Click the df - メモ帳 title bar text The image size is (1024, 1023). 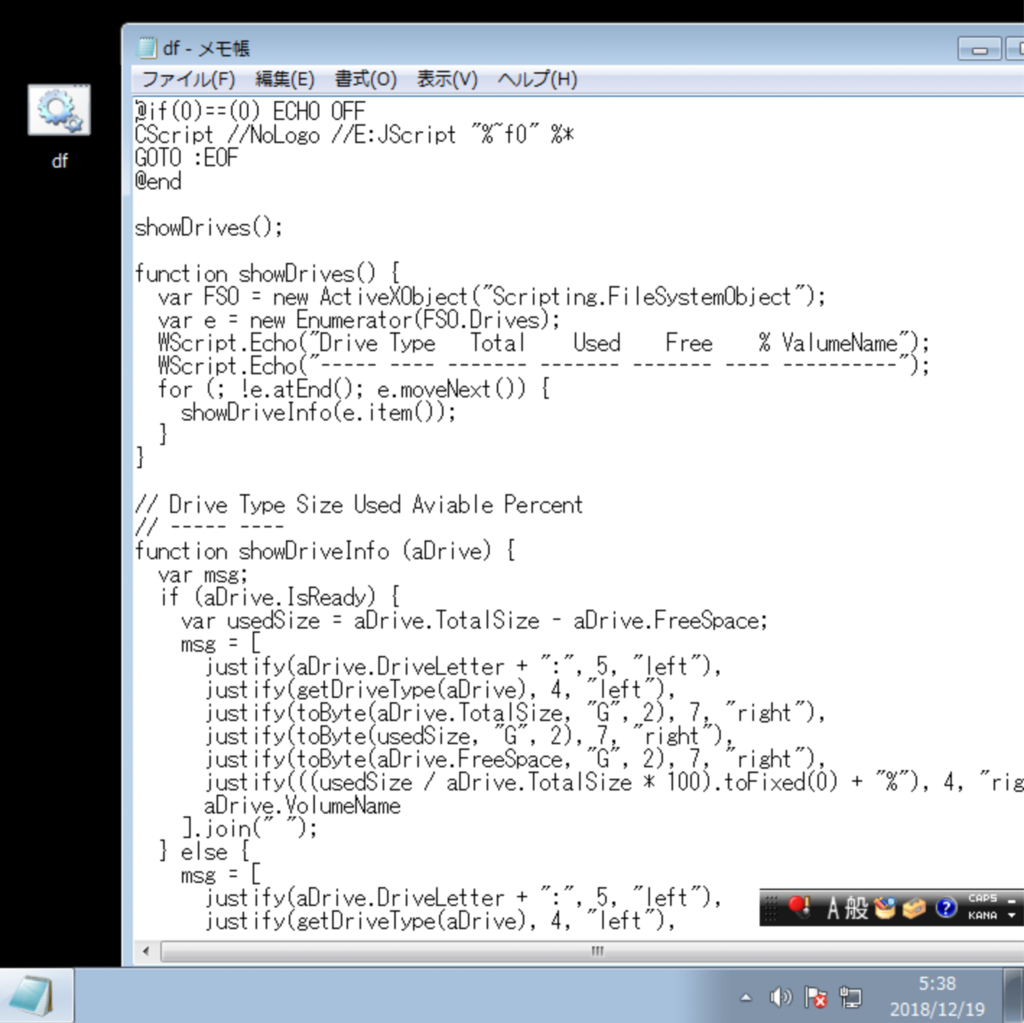pyautogui.click(x=206, y=48)
